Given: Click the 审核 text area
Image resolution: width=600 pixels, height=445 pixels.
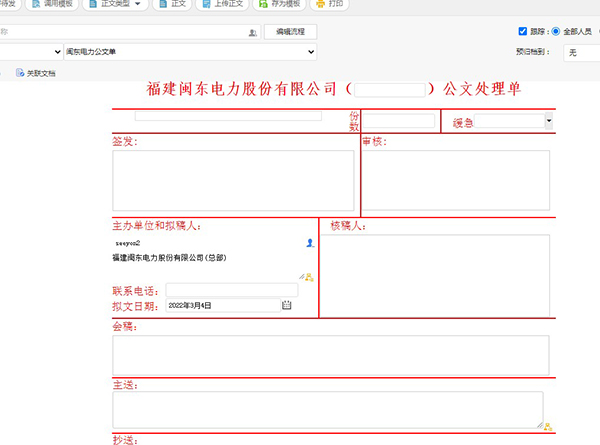Looking at the screenshot, I should pyautogui.click(x=456, y=180).
